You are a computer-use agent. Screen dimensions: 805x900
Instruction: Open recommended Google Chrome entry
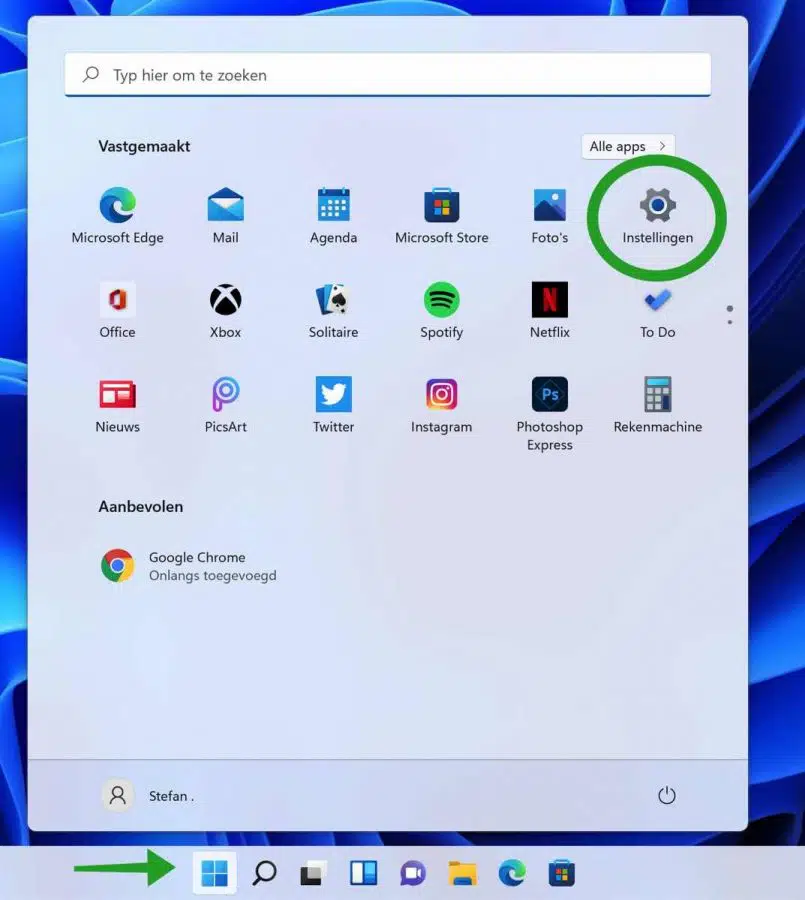point(189,566)
